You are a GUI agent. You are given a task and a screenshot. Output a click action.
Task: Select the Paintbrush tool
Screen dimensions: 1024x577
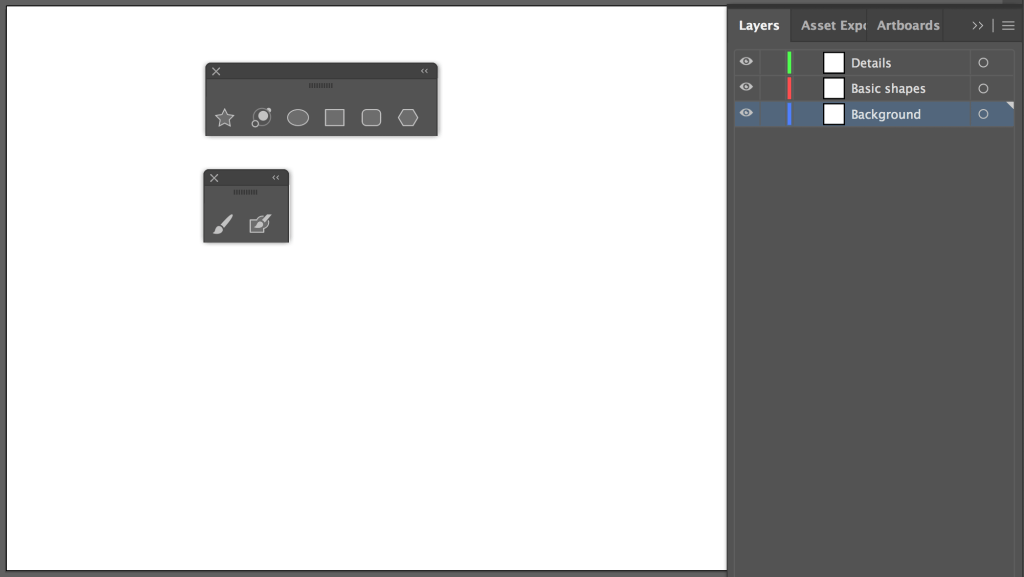(223, 225)
